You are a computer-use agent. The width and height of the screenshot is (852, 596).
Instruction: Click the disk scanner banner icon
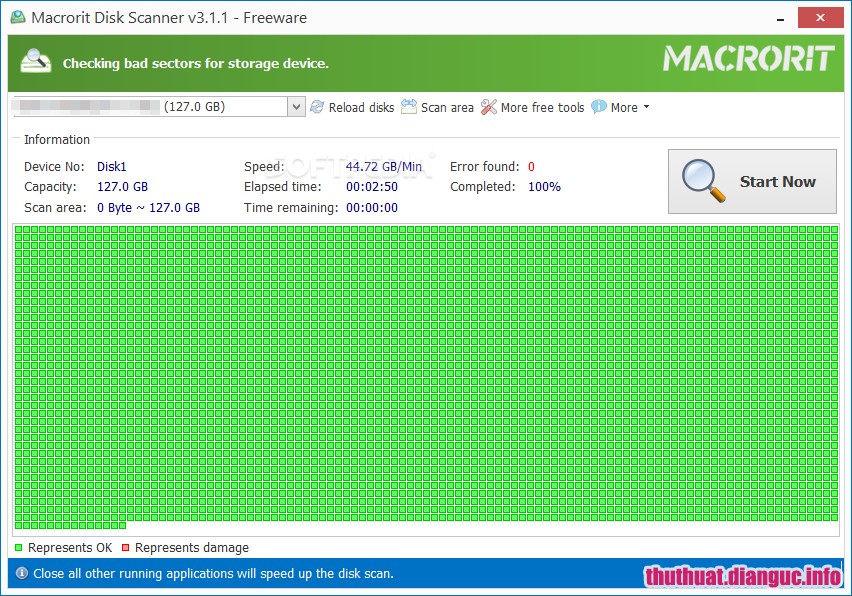(36, 61)
